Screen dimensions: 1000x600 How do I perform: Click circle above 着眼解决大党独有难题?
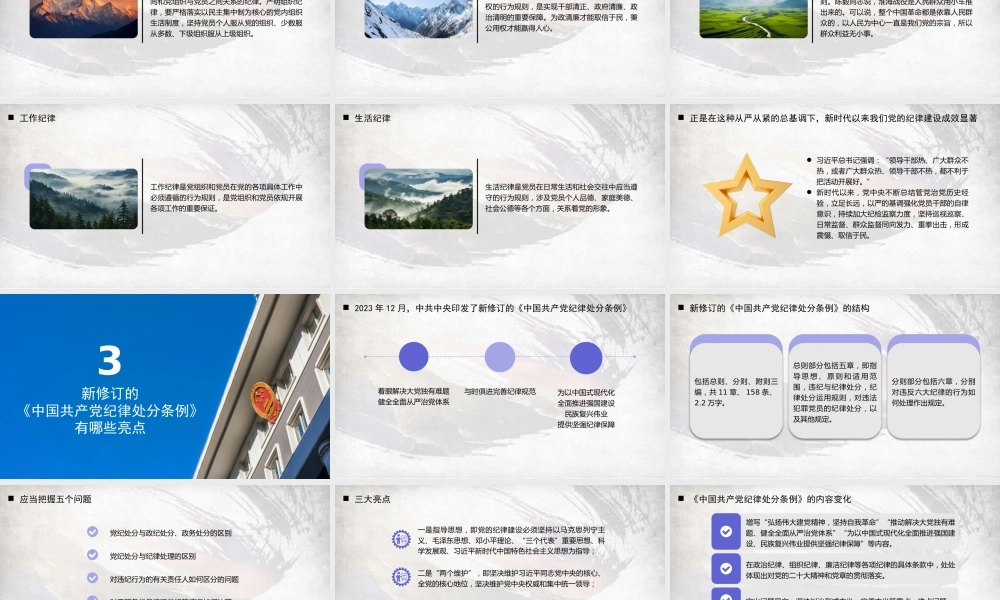click(413, 356)
